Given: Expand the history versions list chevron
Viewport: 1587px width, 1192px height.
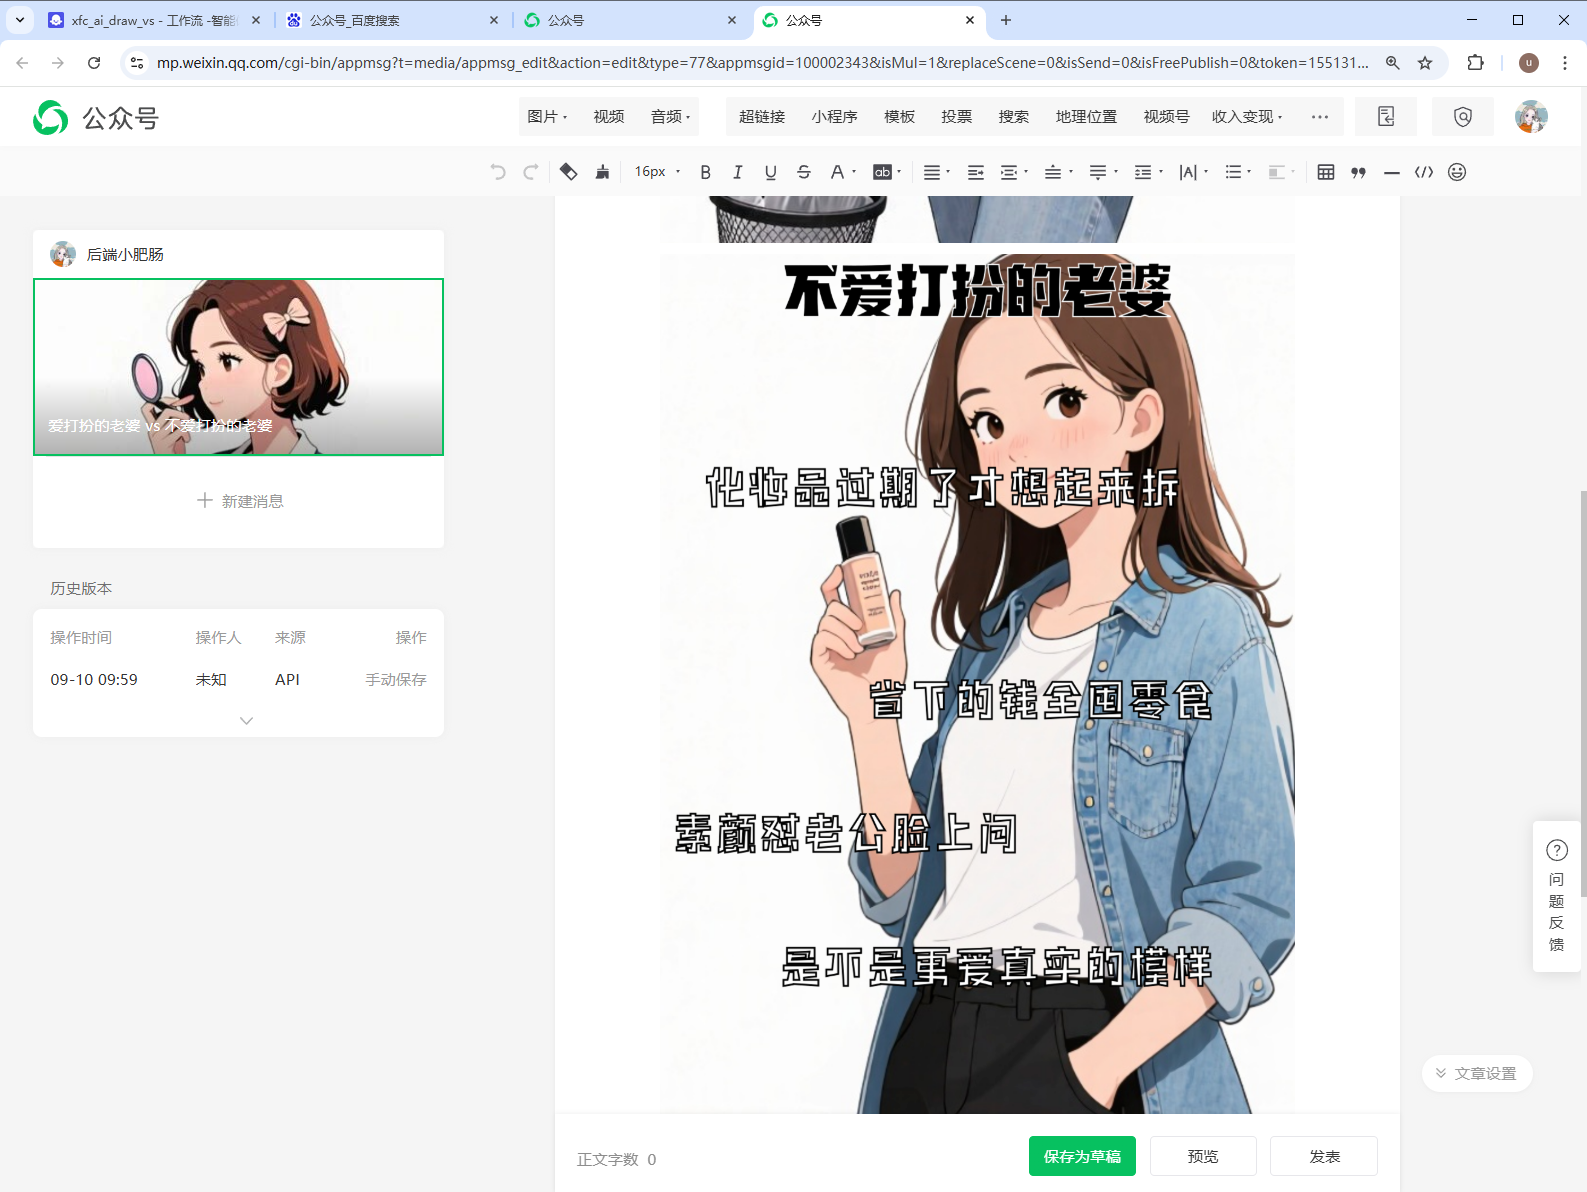Looking at the screenshot, I should coord(246,720).
